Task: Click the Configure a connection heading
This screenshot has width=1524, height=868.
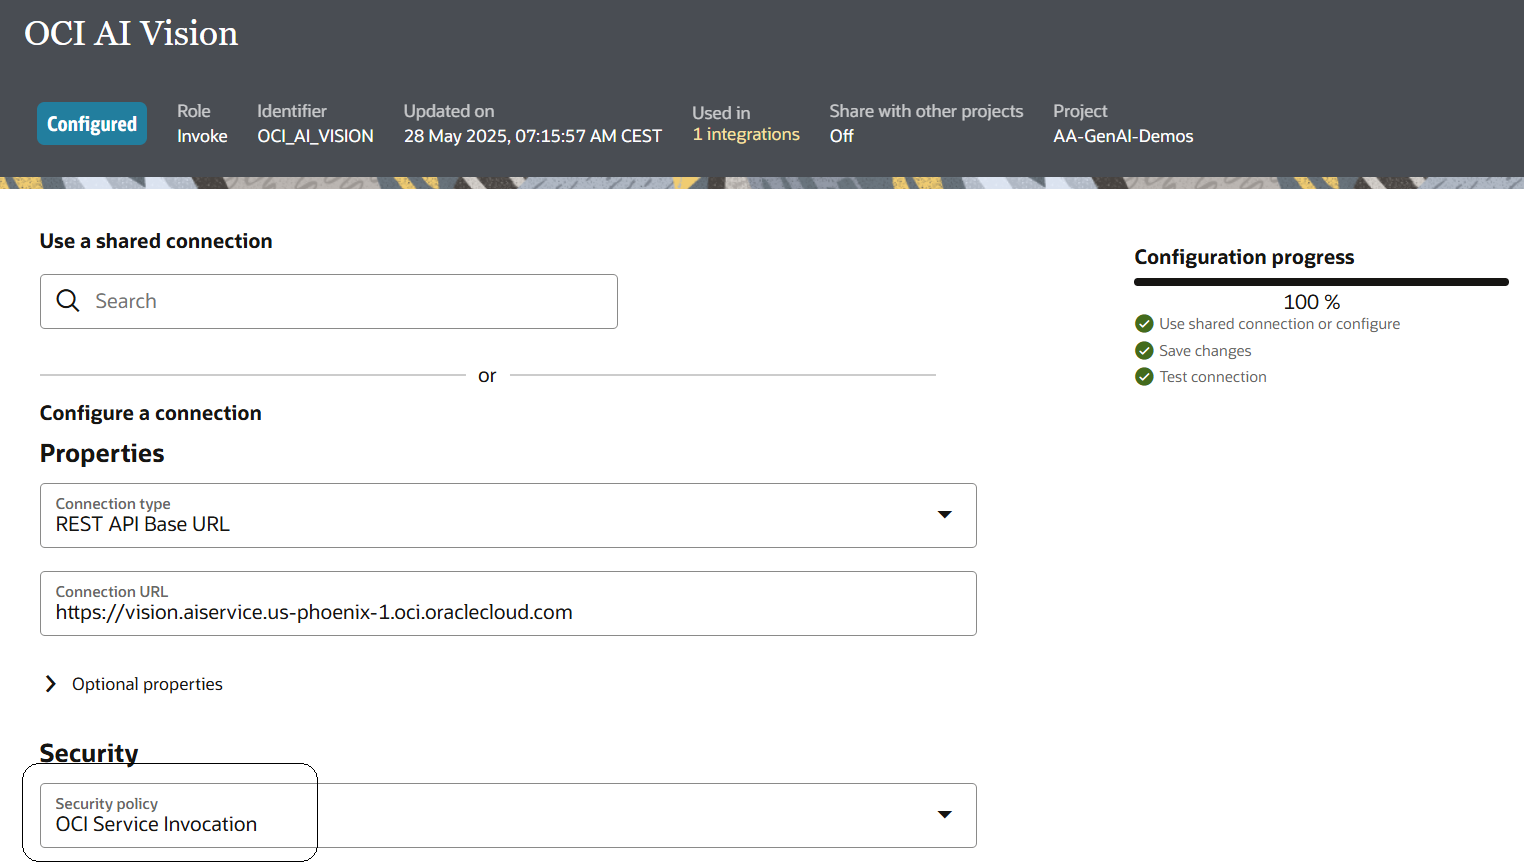Action: [x=151, y=413]
